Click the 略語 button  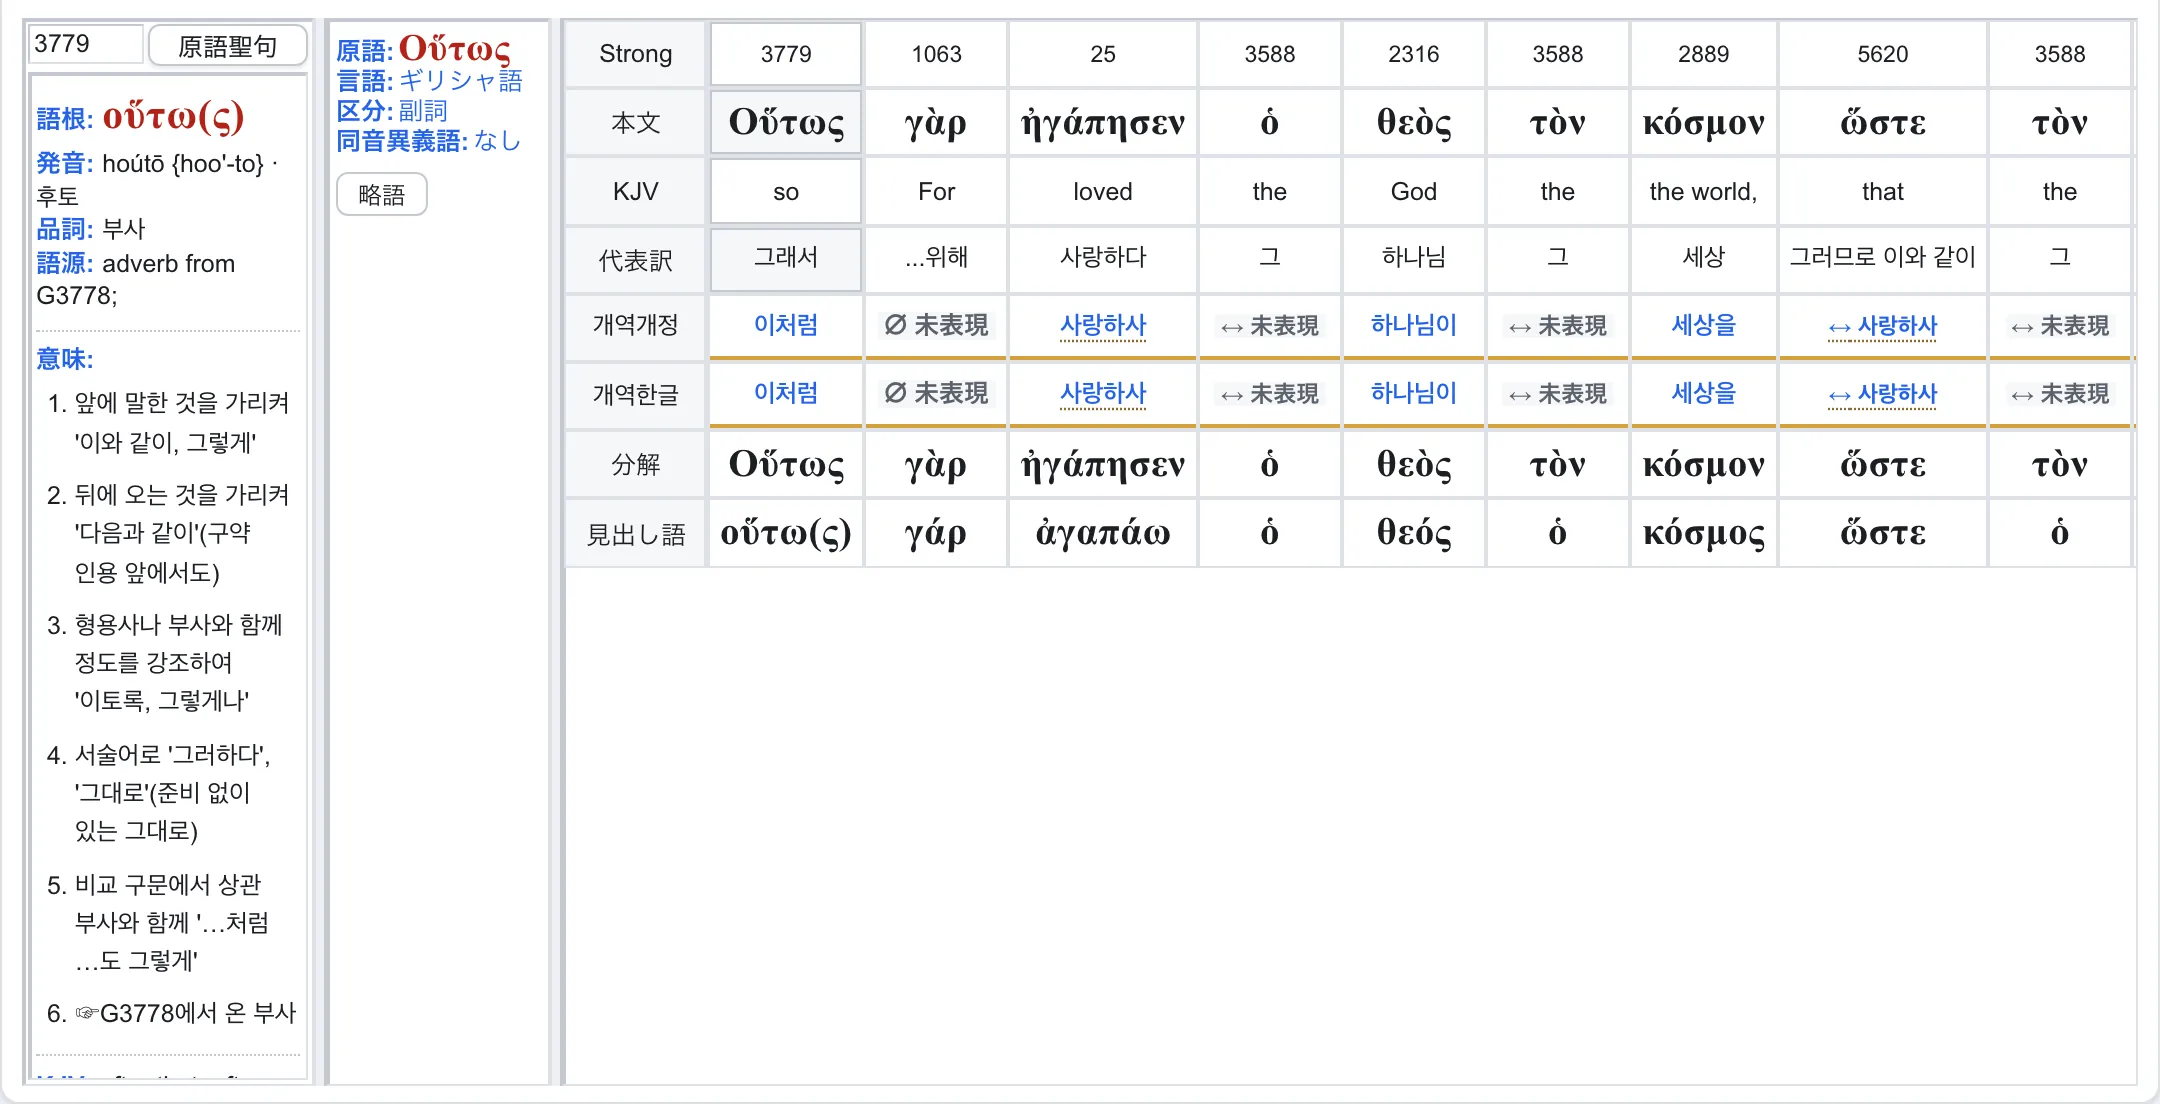click(382, 194)
